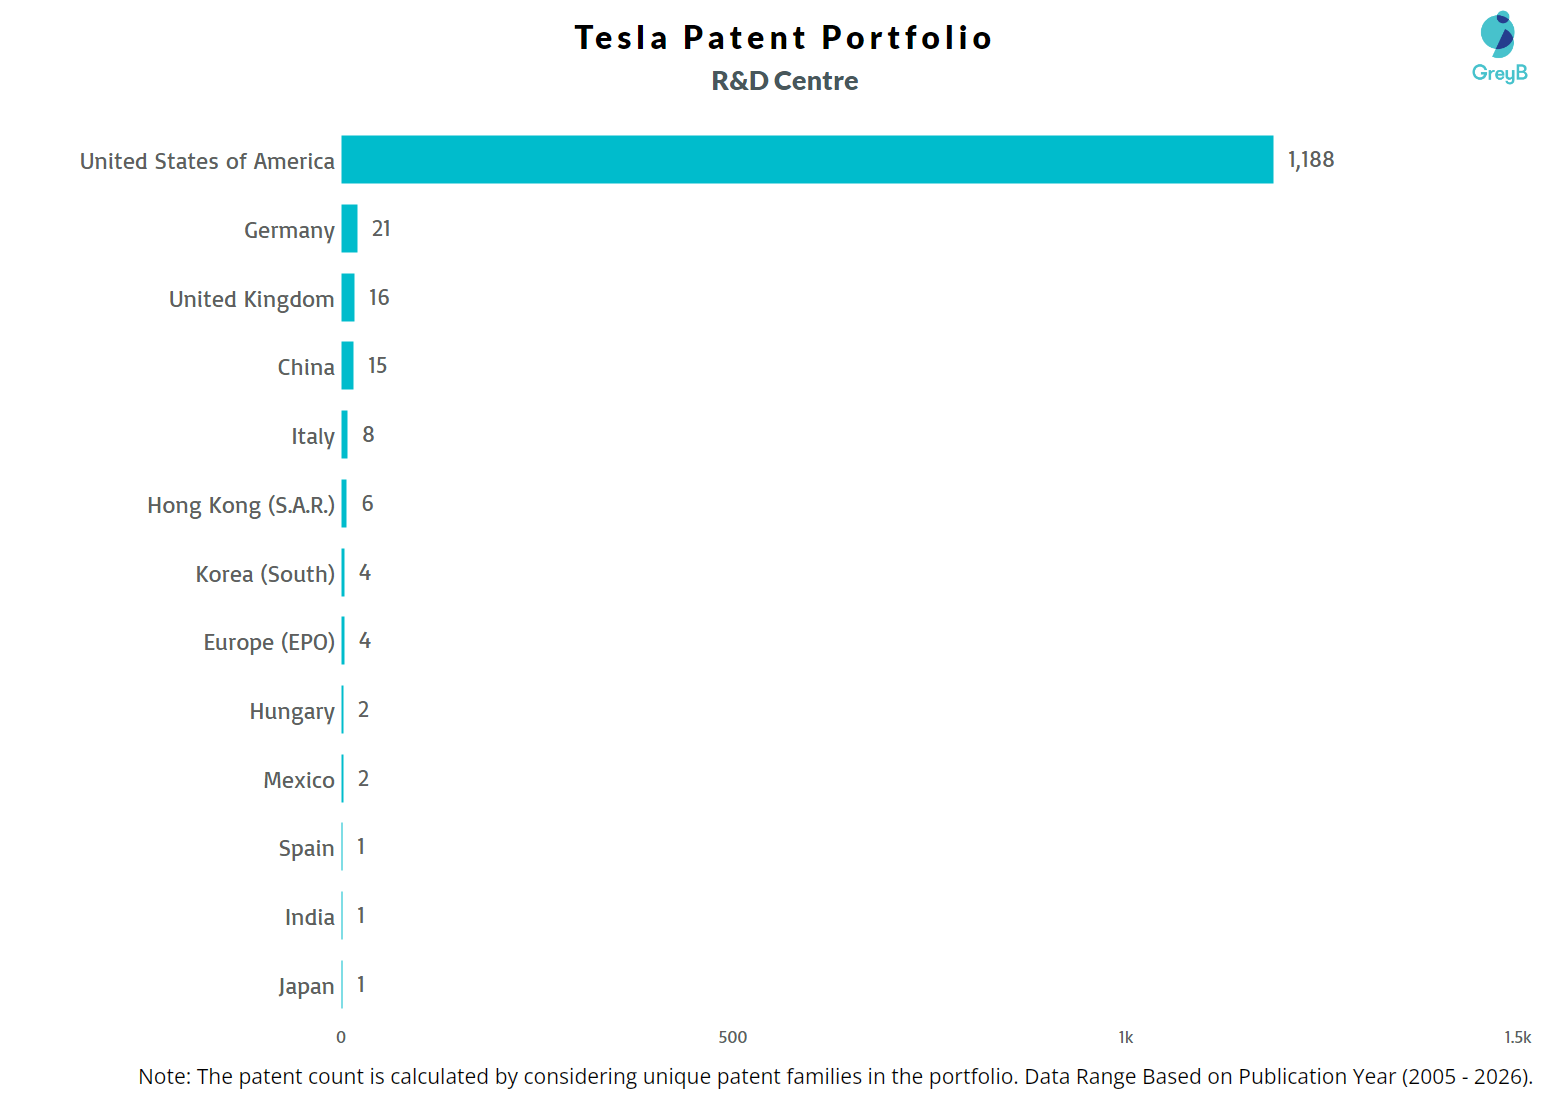Click the patent count note text

pos(835,1076)
